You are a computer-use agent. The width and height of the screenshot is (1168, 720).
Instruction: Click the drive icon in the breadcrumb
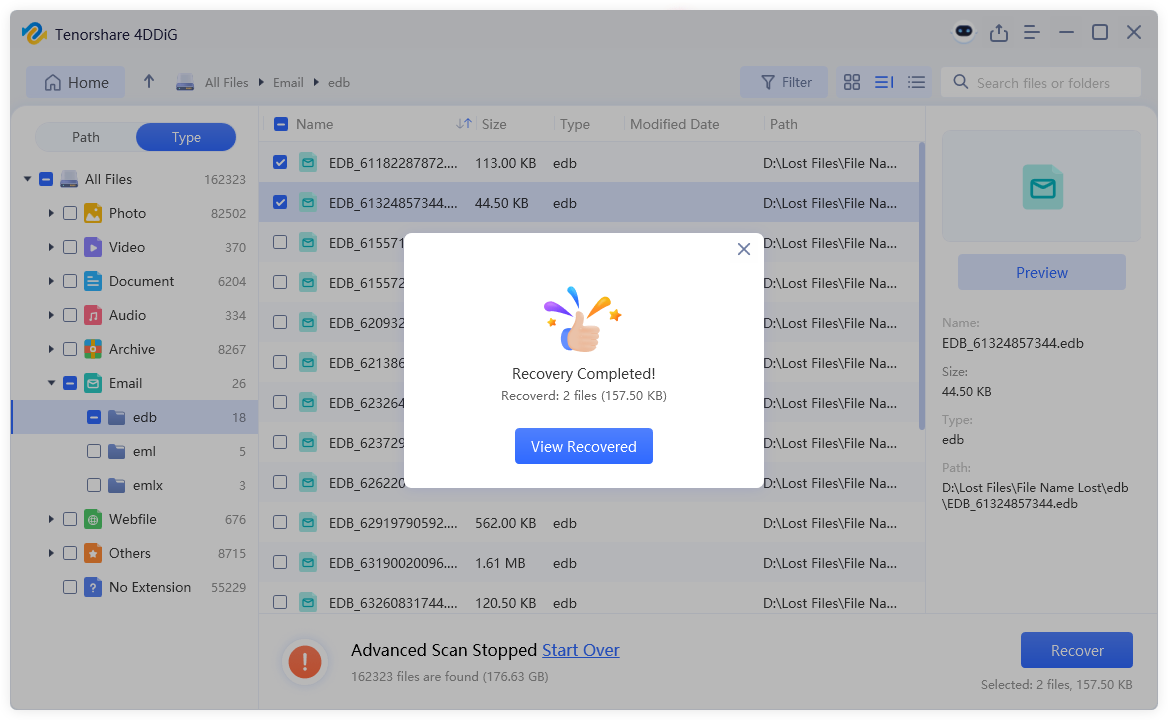tap(185, 83)
